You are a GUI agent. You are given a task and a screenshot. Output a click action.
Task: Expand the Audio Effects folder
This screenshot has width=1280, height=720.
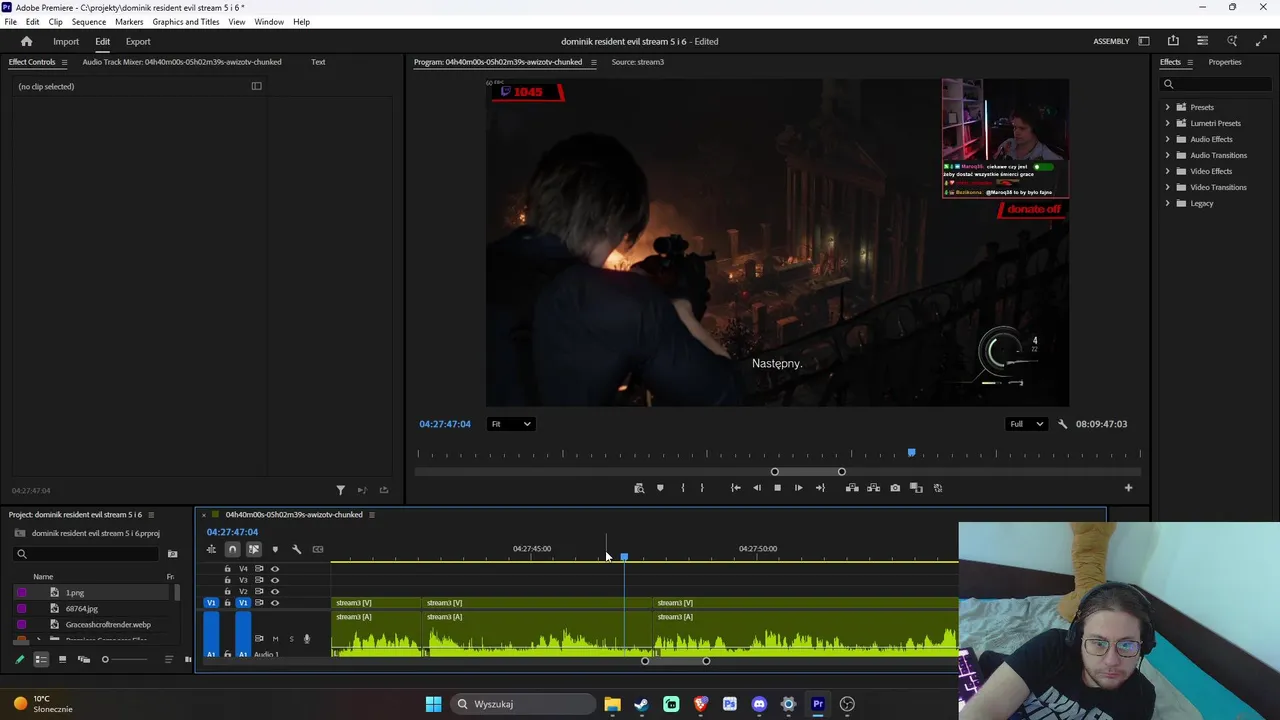(x=1167, y=139)
